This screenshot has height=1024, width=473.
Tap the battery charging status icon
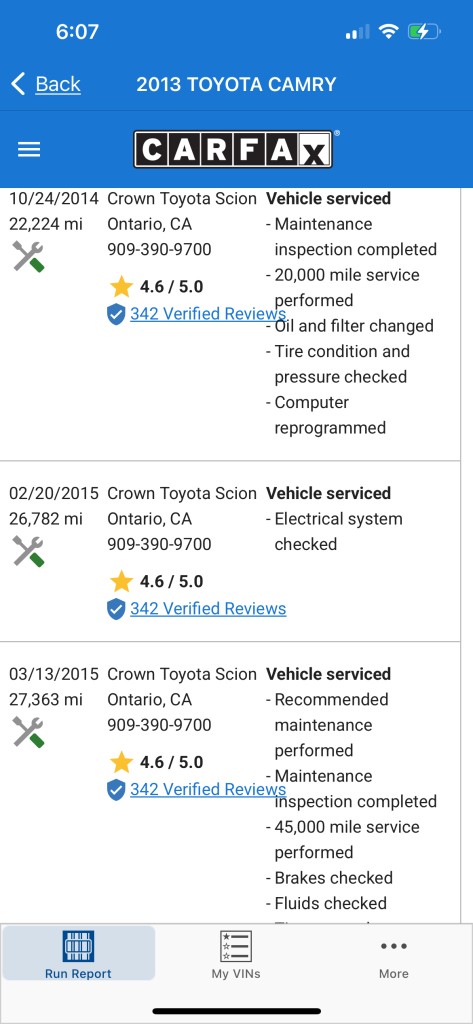tap(424, 31)
